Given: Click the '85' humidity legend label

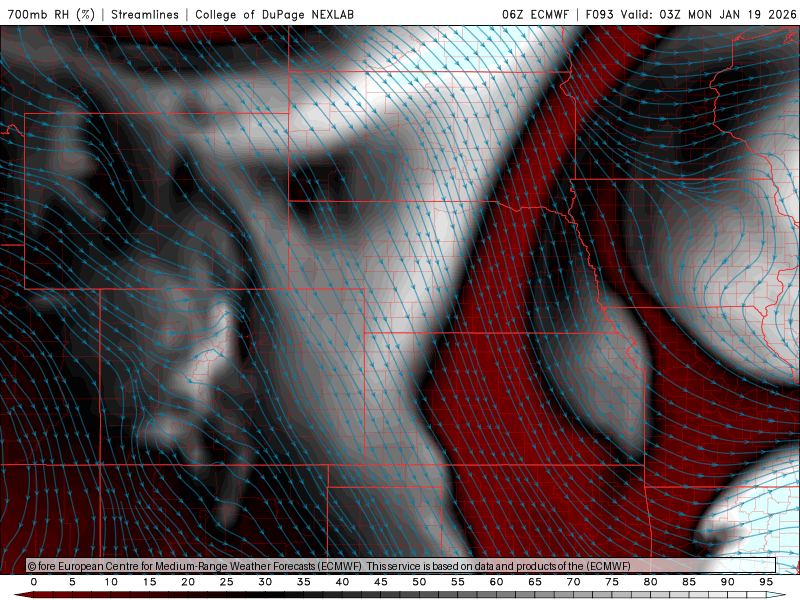Looking at the screenshot, I should (689, 582).
